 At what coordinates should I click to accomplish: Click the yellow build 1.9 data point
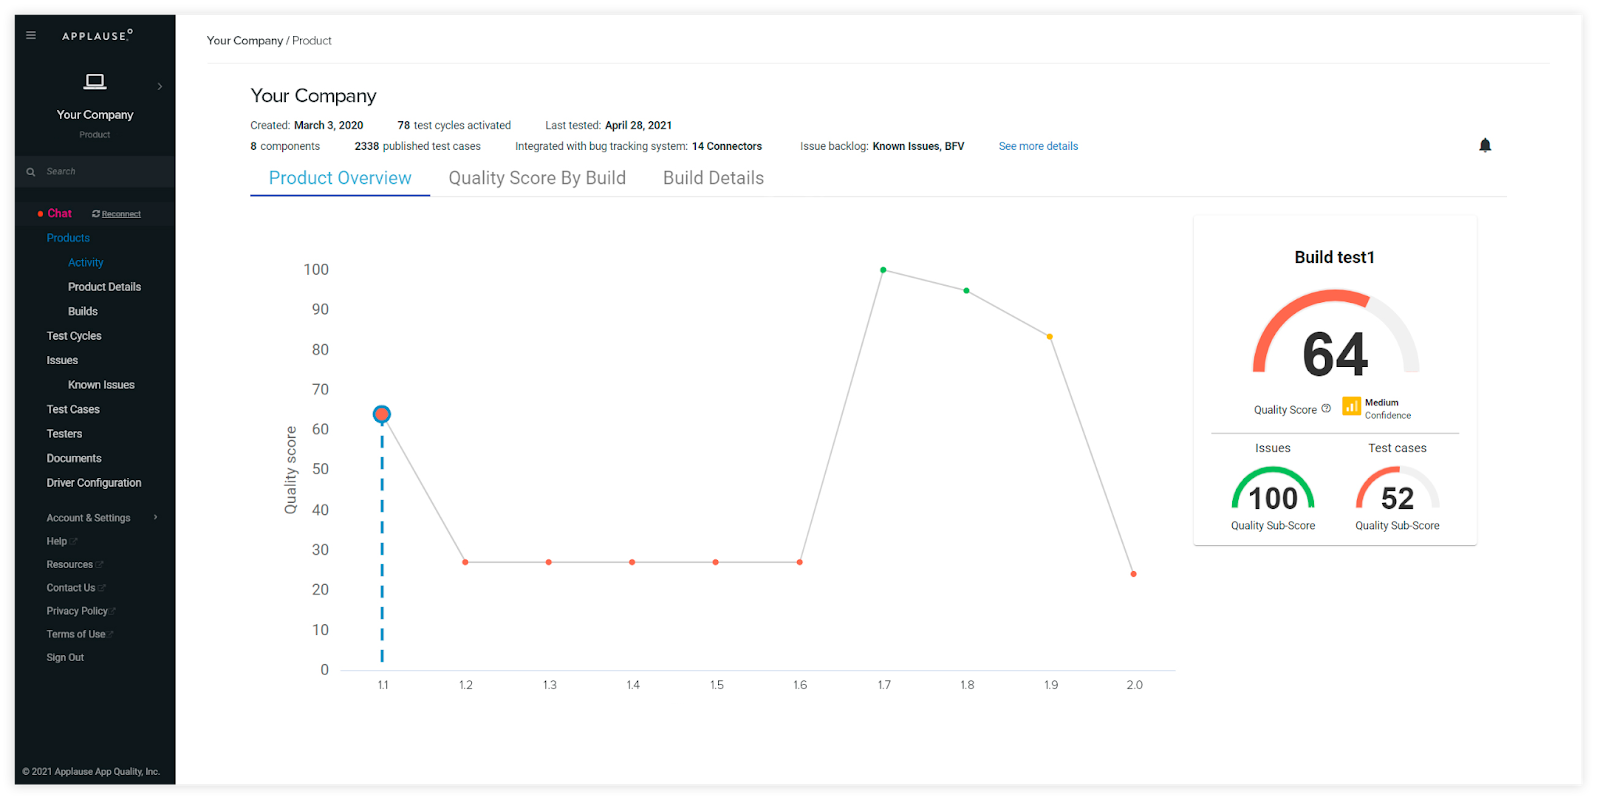pyautogui.click(x=1050, y=336)
